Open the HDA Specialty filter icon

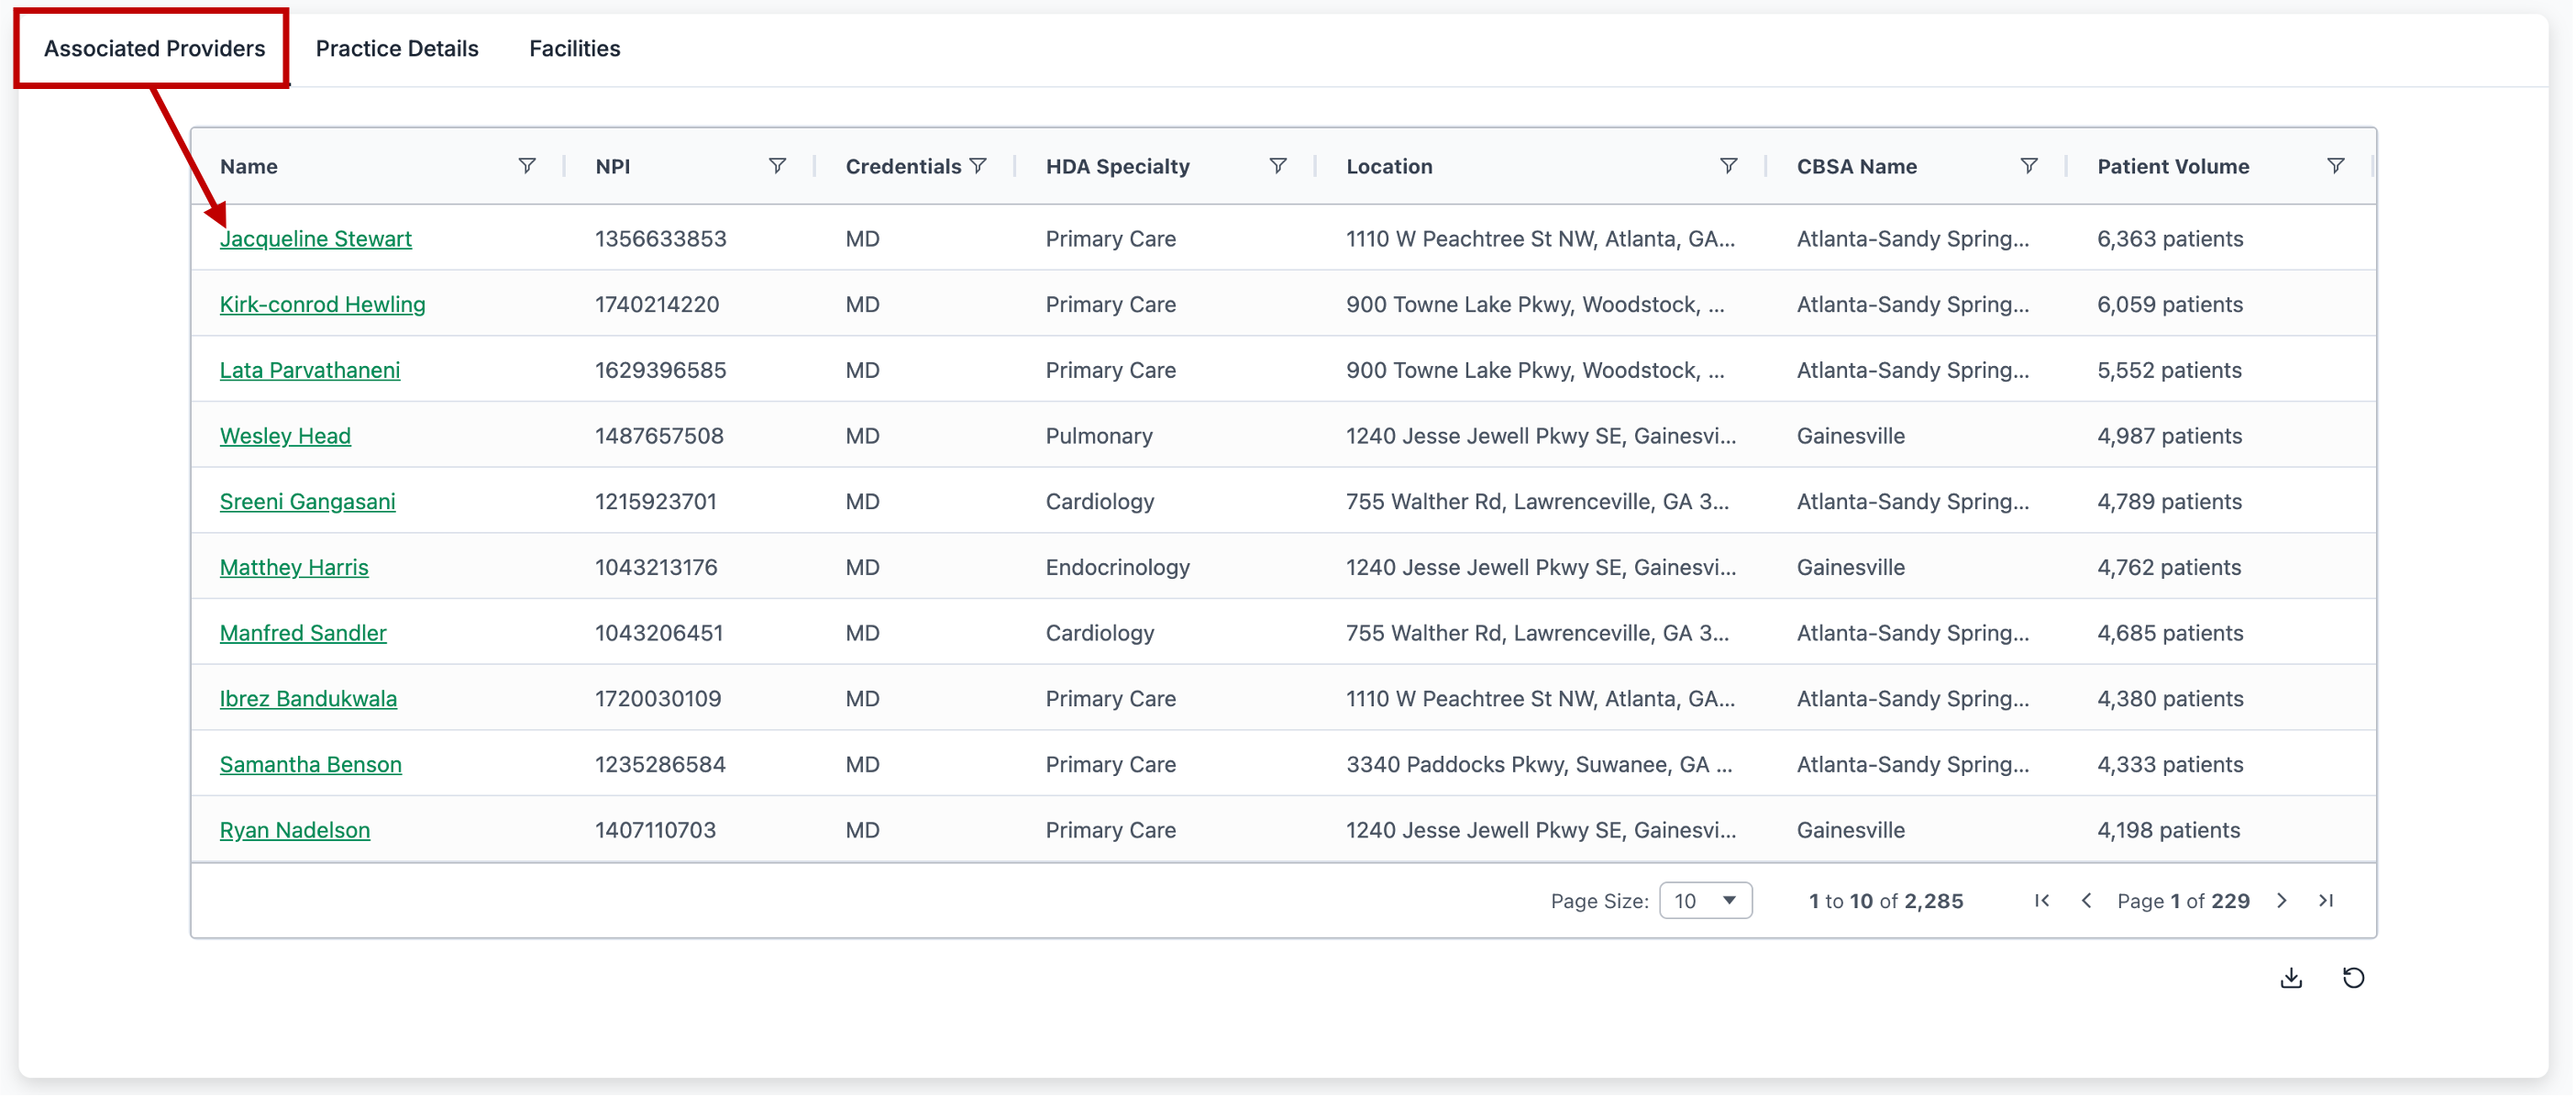click(x=1278, y=166)
